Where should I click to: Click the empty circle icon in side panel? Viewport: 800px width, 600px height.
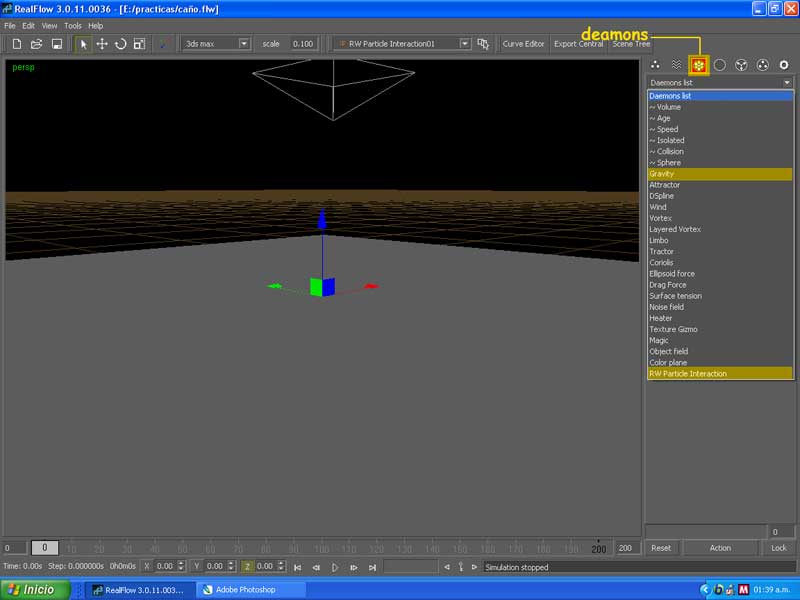tap(719, 65)
